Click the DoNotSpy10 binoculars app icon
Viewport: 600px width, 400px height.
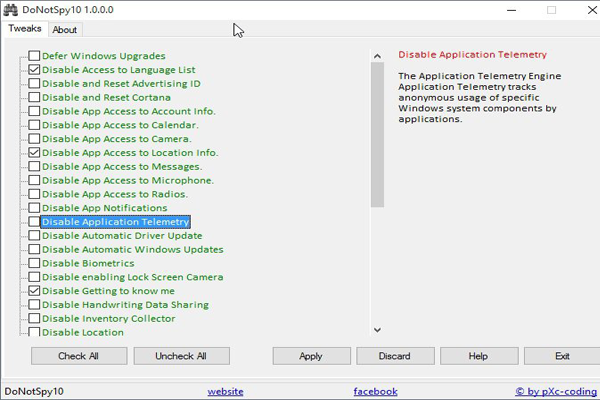pyautogui.click(x=10, y=10)
